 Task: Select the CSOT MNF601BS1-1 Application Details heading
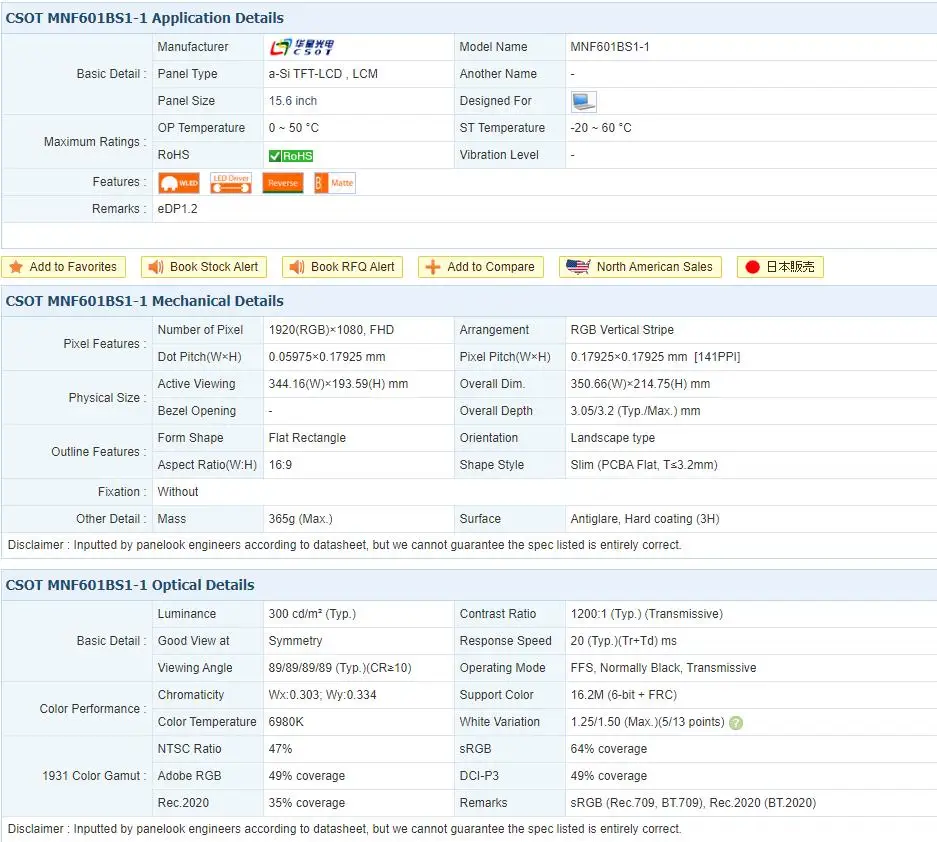point(145,18)
